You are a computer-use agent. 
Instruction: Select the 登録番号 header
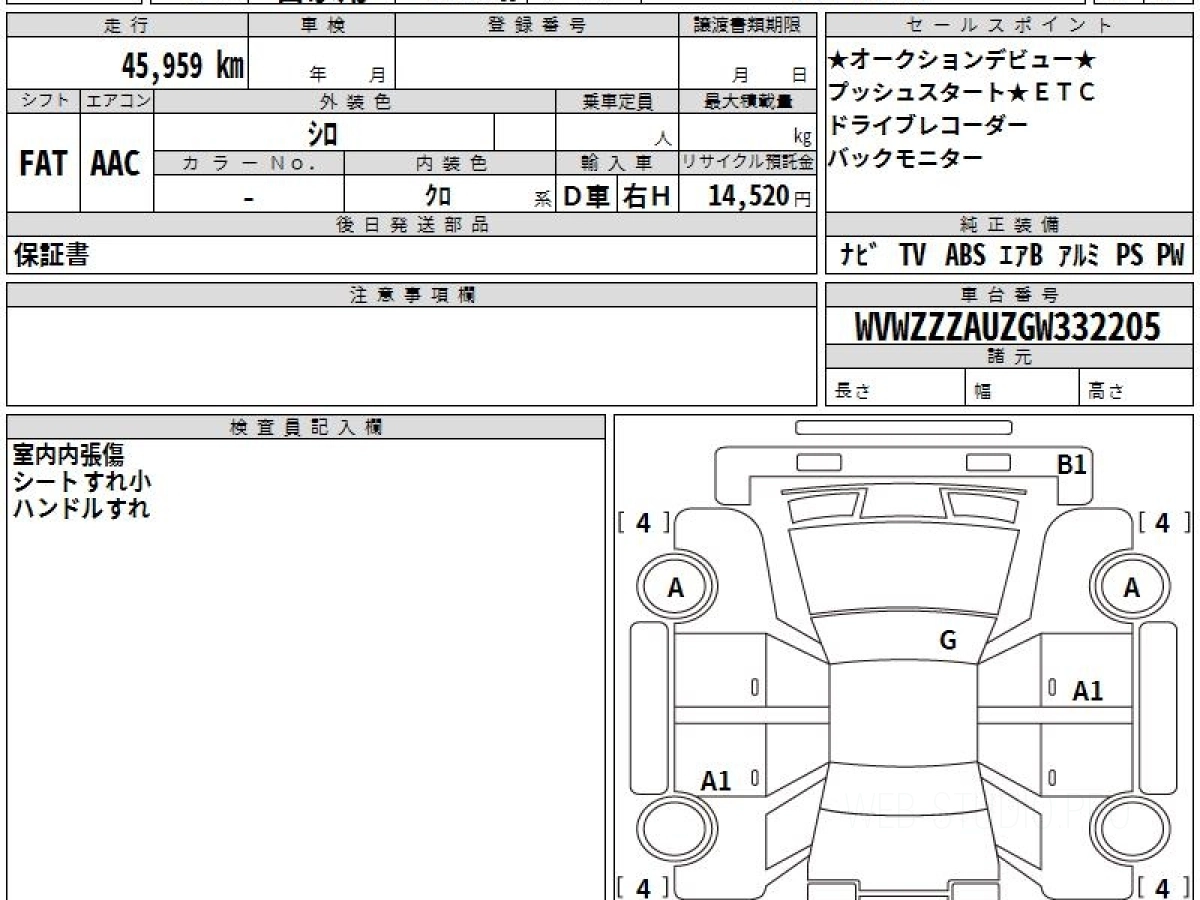click(537, 26)
